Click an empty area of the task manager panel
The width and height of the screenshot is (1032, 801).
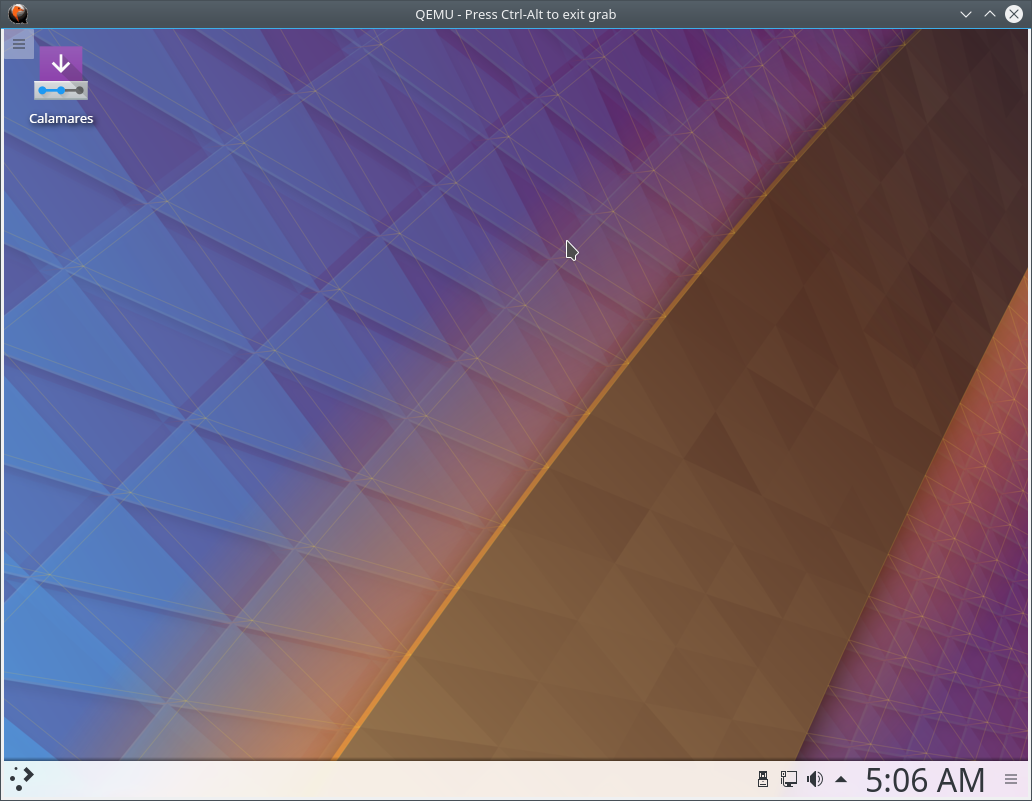click(x=400, y=778)
